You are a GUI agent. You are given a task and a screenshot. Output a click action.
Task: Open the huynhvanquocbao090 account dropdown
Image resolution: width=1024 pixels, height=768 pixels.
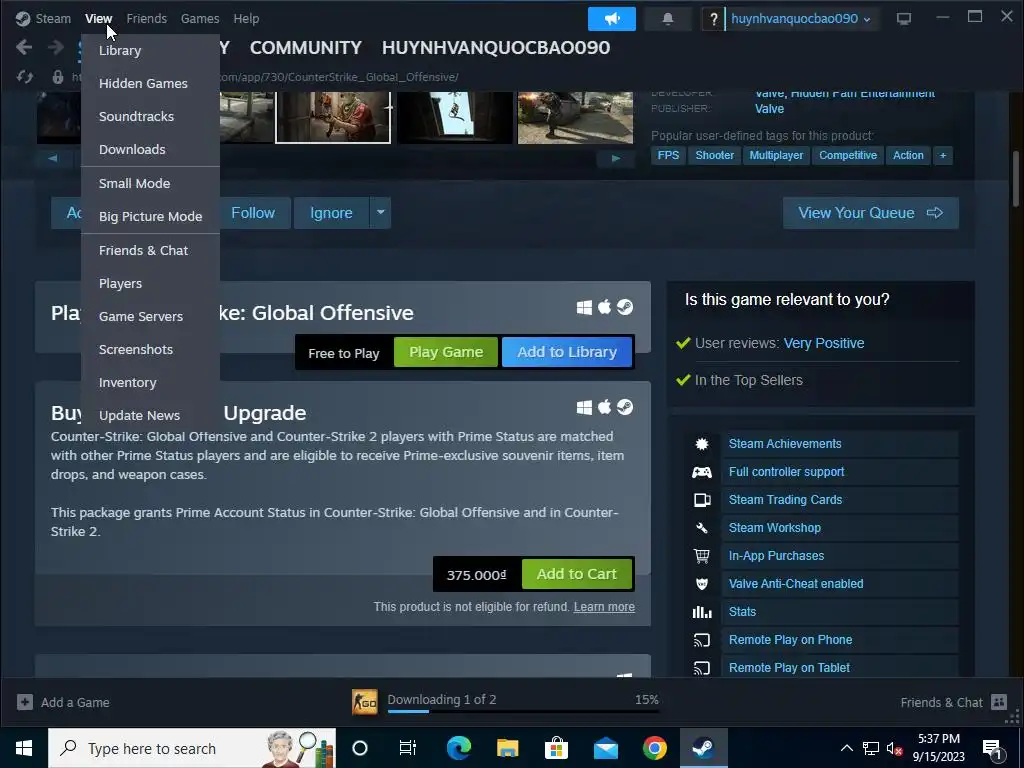pyautogui.click(x=801, y=19)
